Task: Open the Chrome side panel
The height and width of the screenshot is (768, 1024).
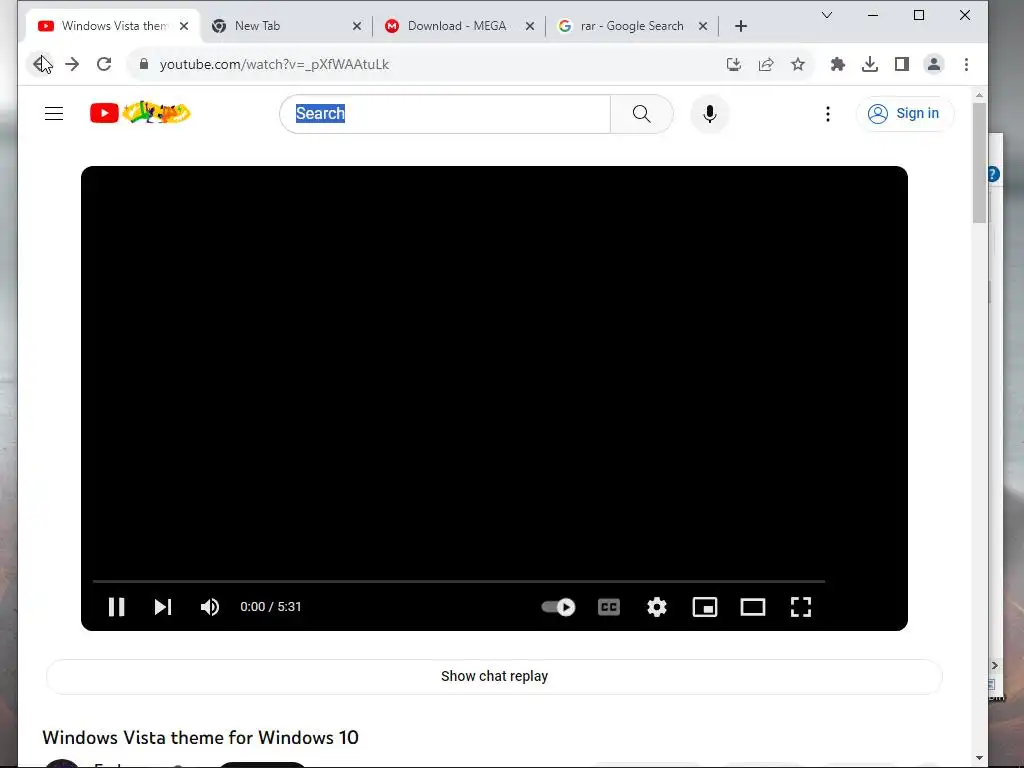Action: pos(902,64)
